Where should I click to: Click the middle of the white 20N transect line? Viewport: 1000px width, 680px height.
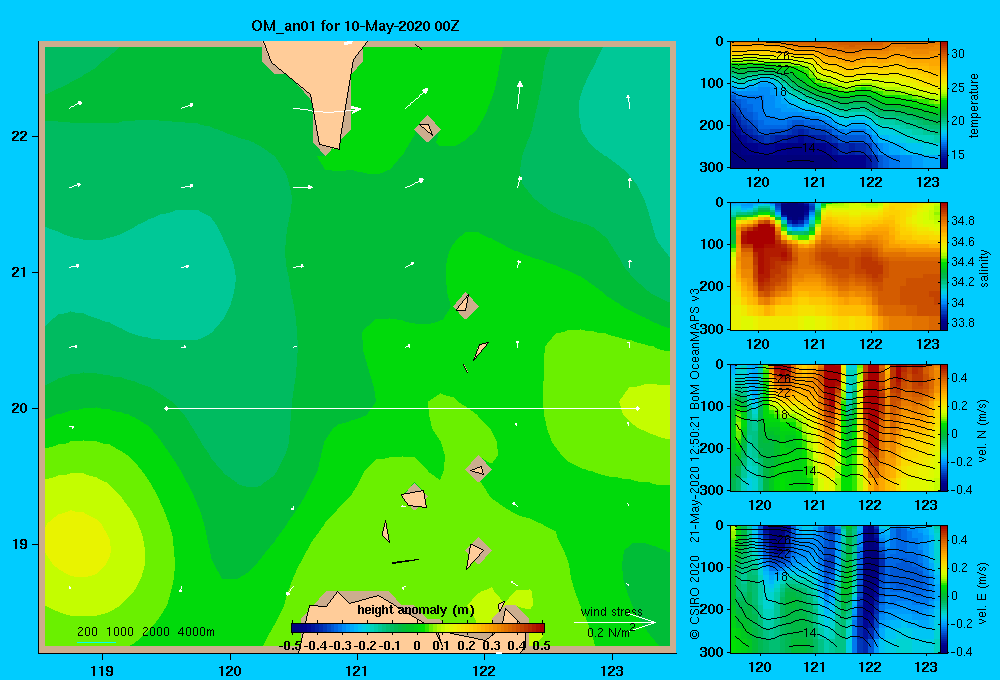point(402,408)
